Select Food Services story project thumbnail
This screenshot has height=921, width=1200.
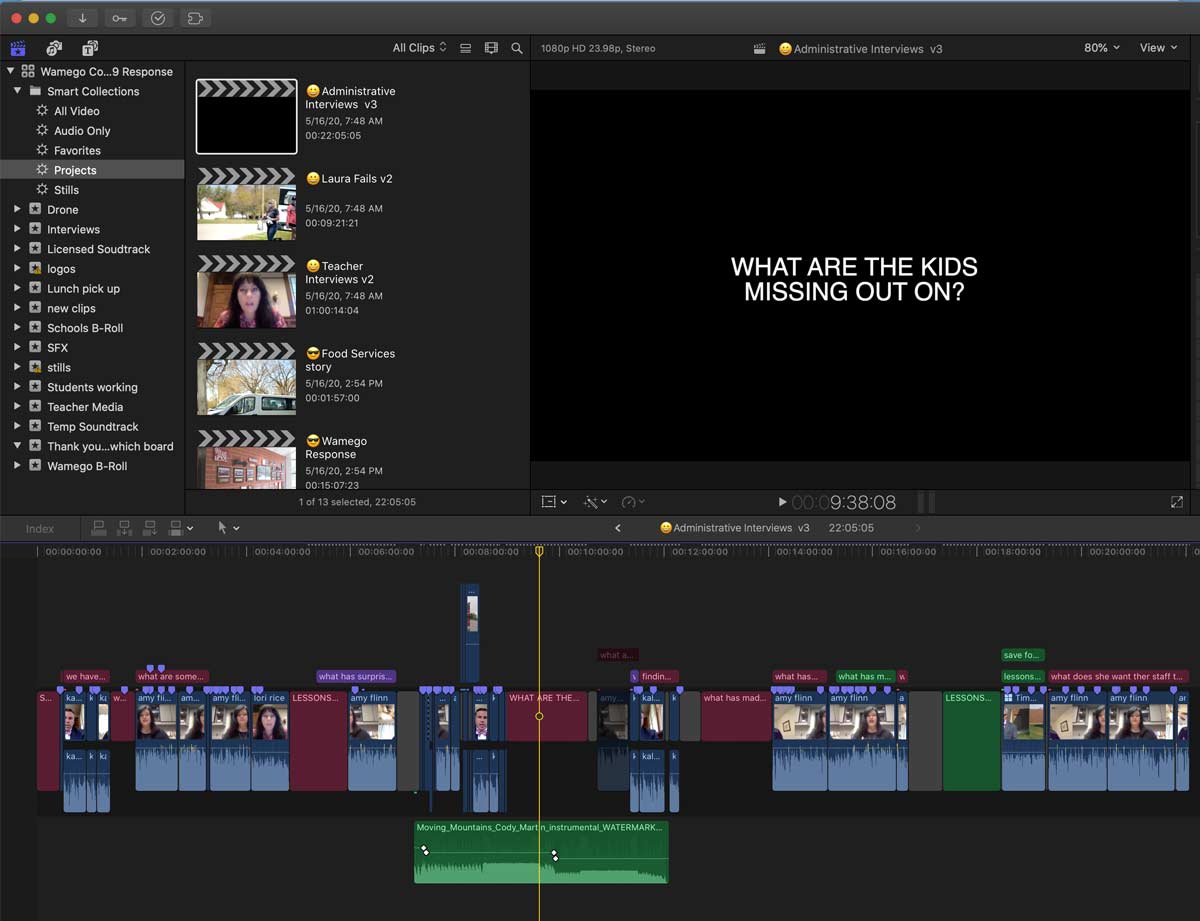246,379
